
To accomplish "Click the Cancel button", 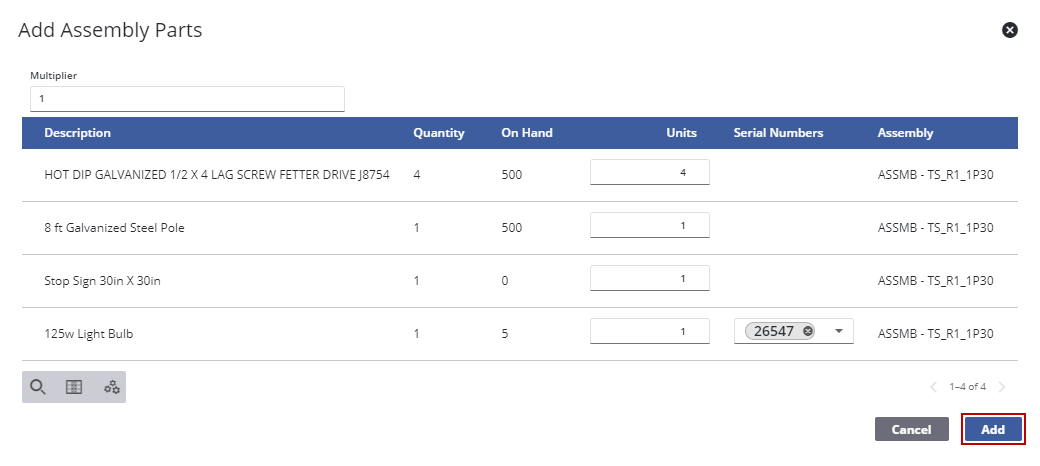I will click(x=911, y=429).
